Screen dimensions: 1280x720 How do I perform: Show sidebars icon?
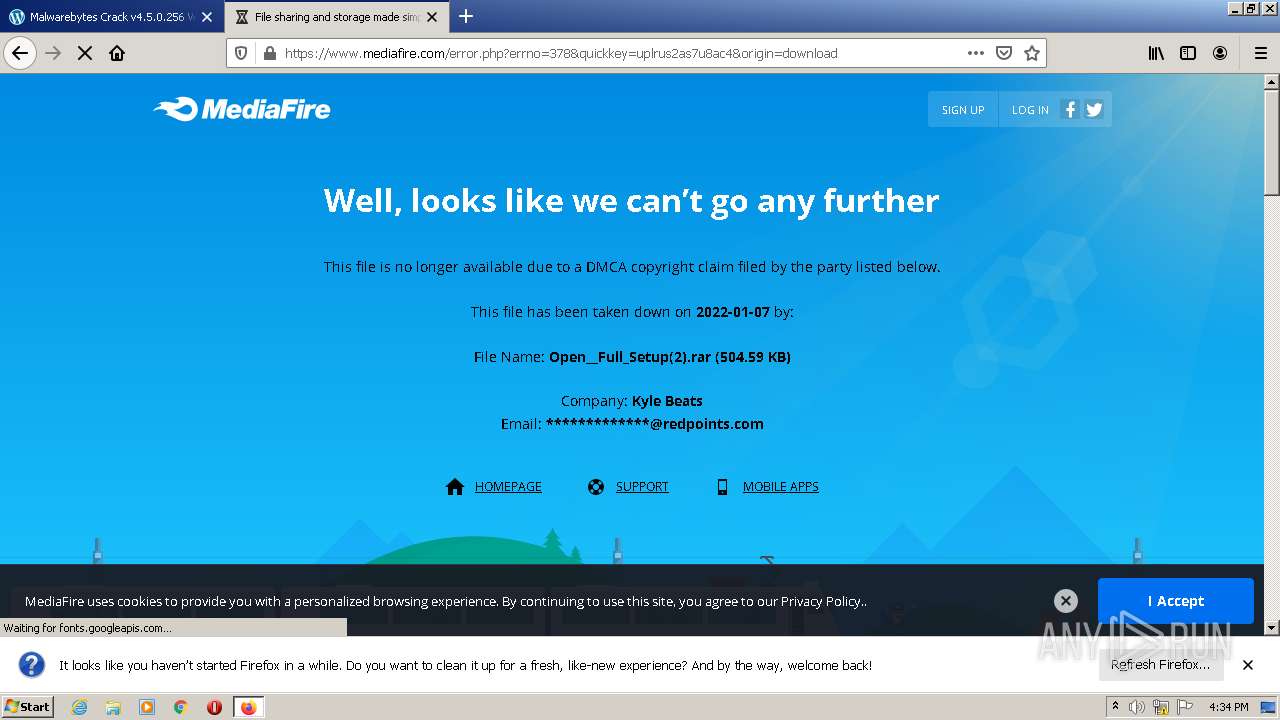coord(1188,53)
